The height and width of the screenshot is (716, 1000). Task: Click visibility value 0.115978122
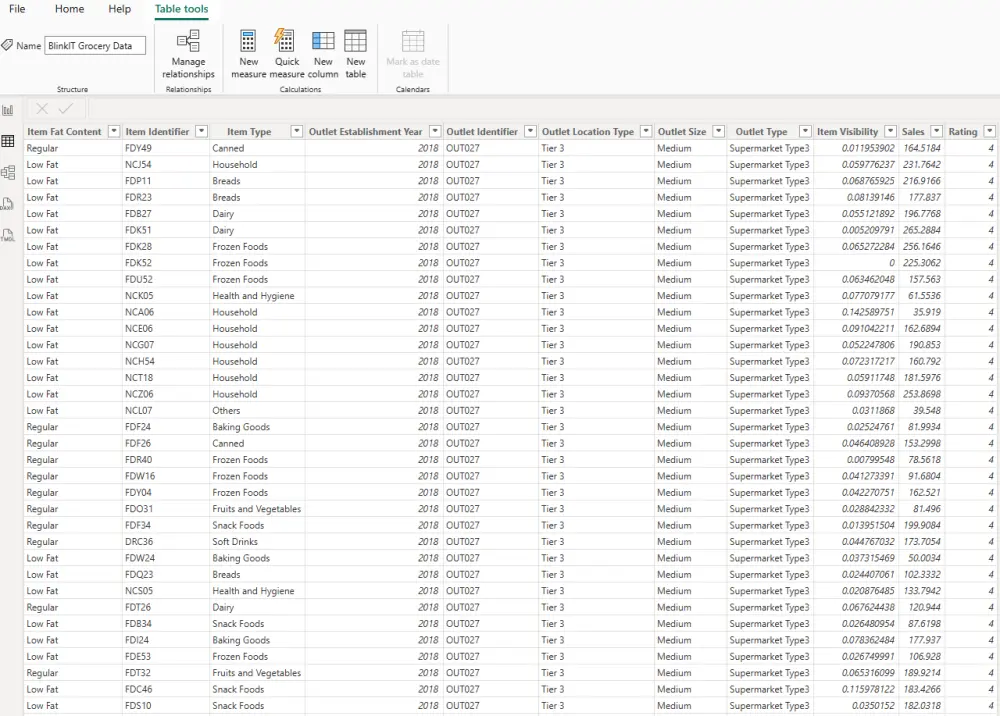point(868,689)
